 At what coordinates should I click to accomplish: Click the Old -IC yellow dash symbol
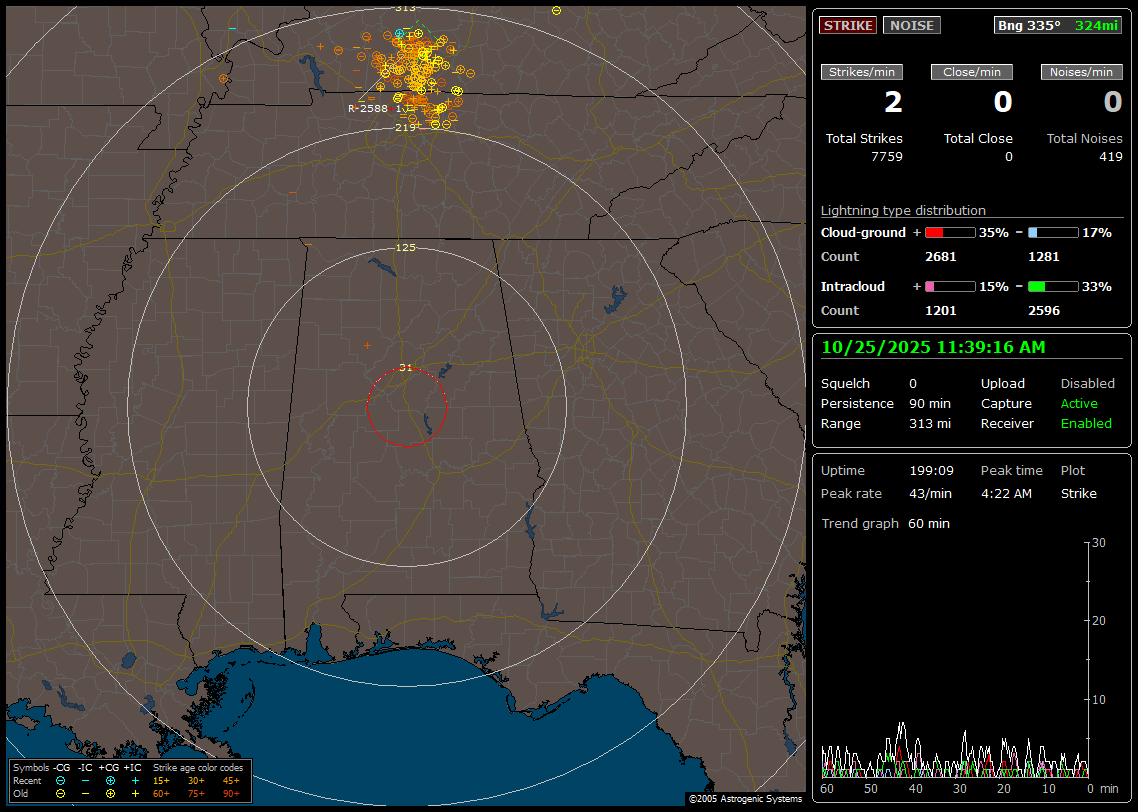pyautogui.click(x=85, y=793)
